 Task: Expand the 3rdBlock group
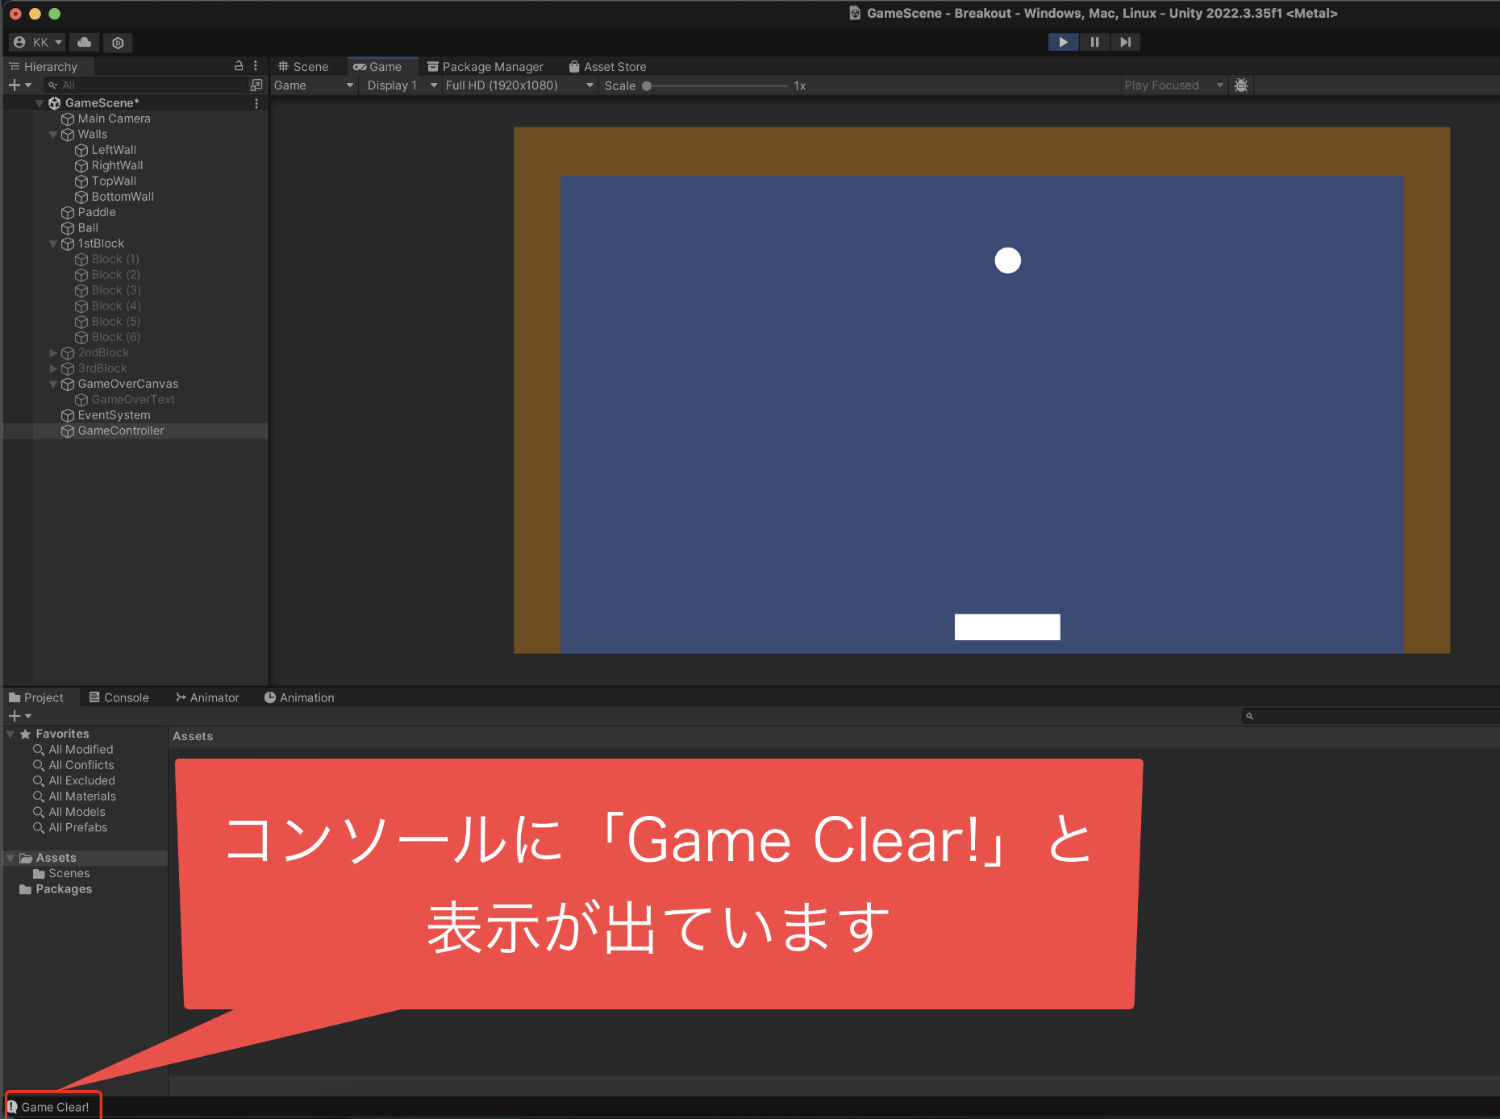53,369
